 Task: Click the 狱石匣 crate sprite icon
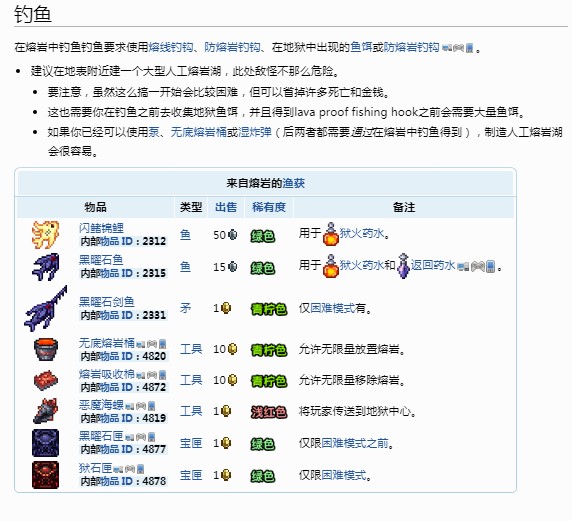coord(45,475)
